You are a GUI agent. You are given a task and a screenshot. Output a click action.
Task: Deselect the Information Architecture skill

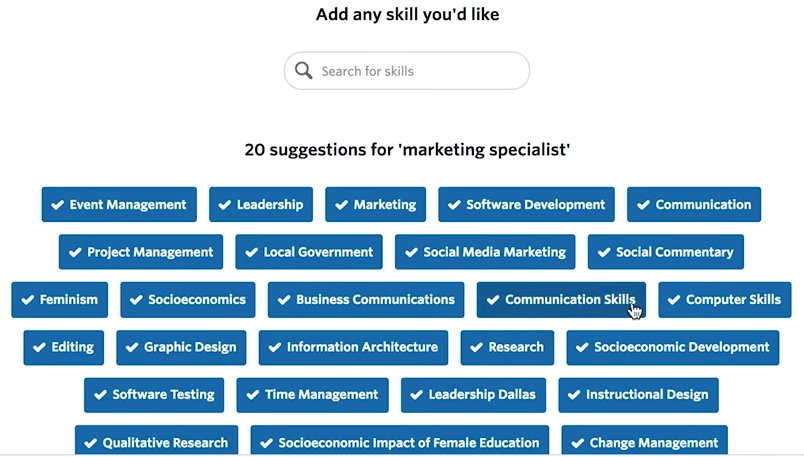pos(353,347)
